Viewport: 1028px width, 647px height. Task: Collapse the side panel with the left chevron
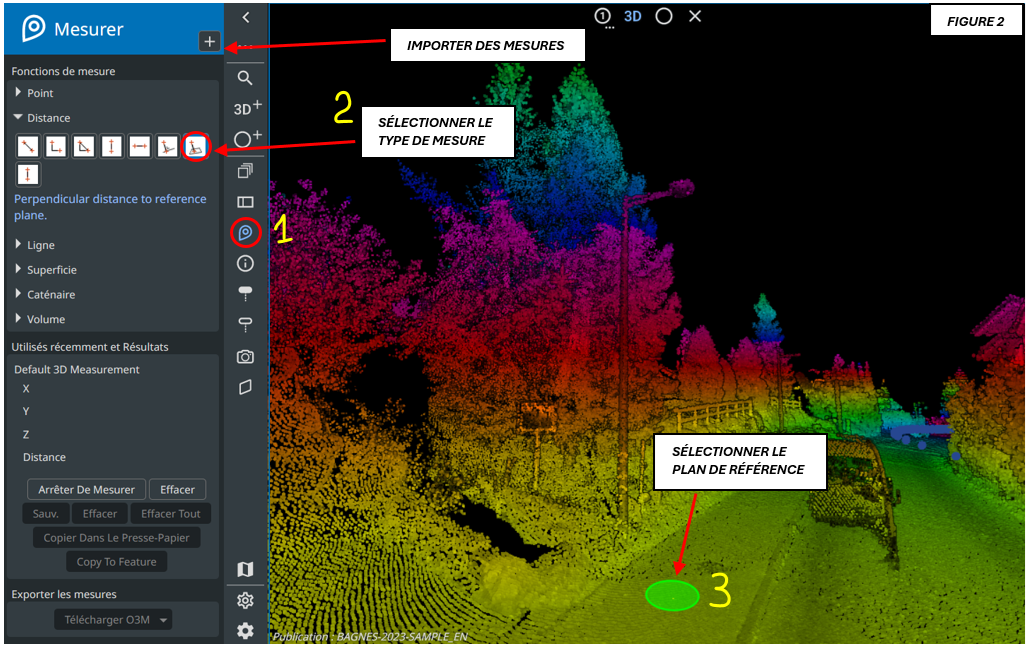tap(246, 18)
